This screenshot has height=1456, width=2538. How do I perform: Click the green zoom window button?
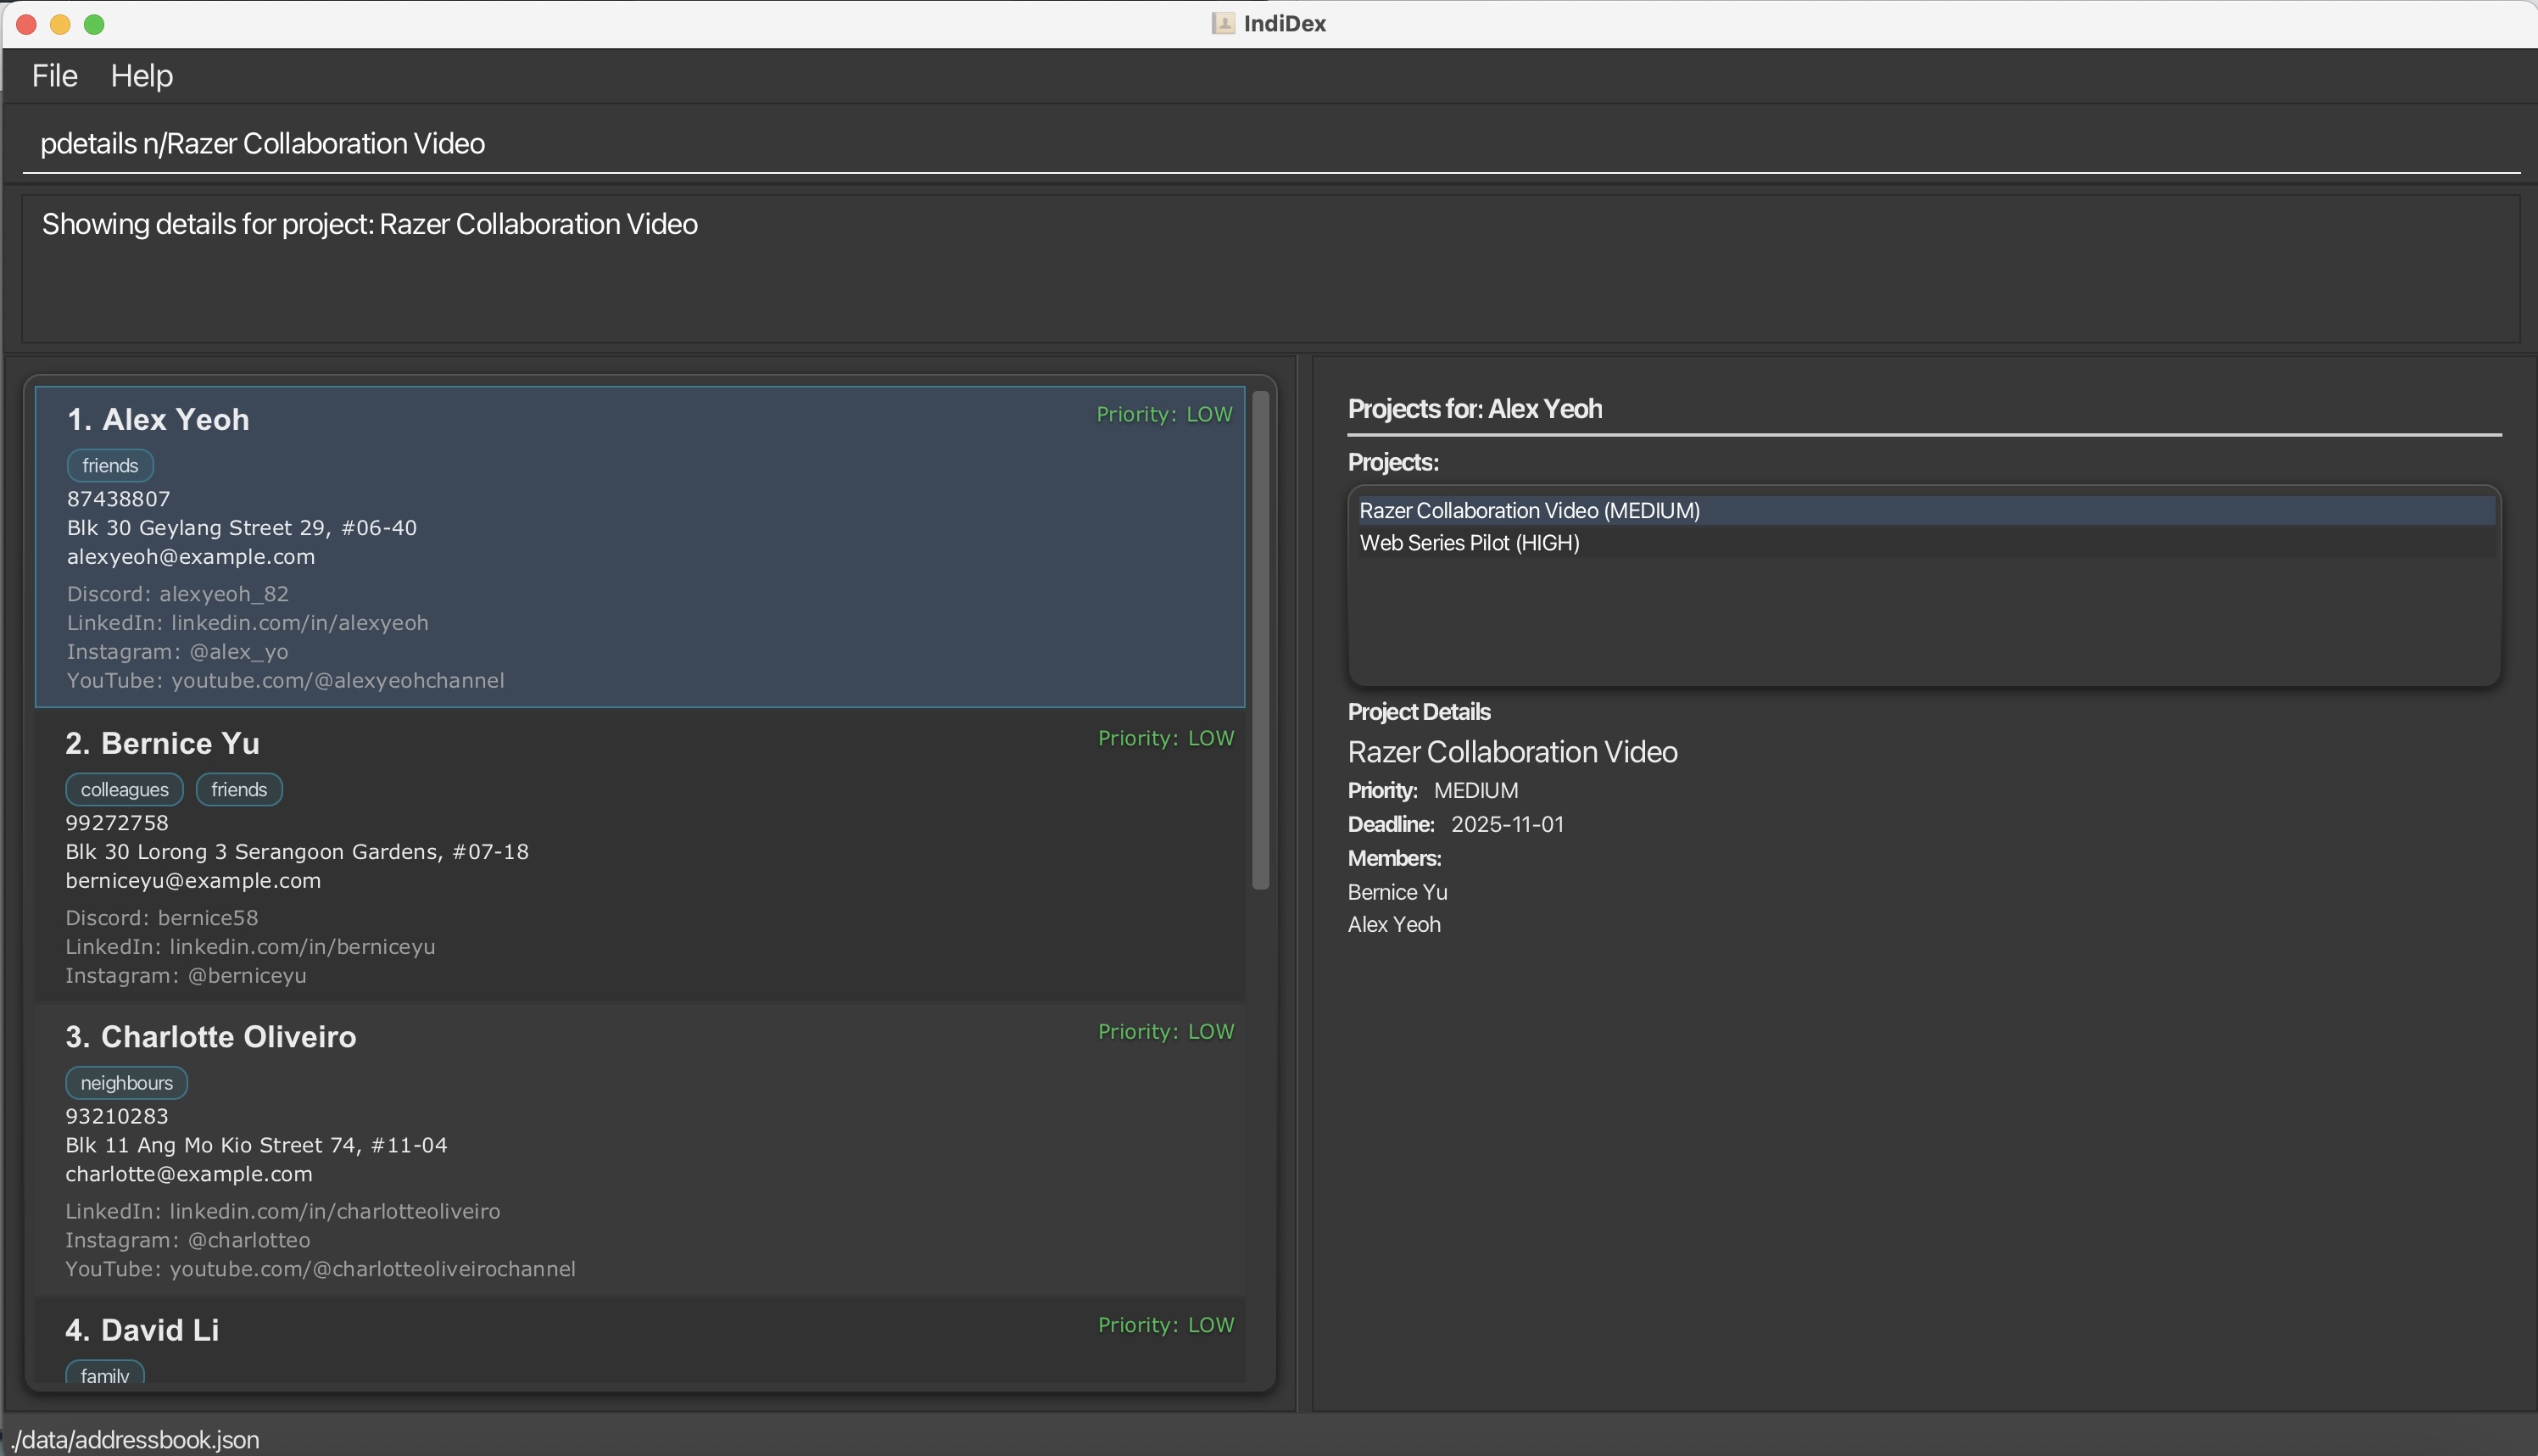(x=94, y=24)
